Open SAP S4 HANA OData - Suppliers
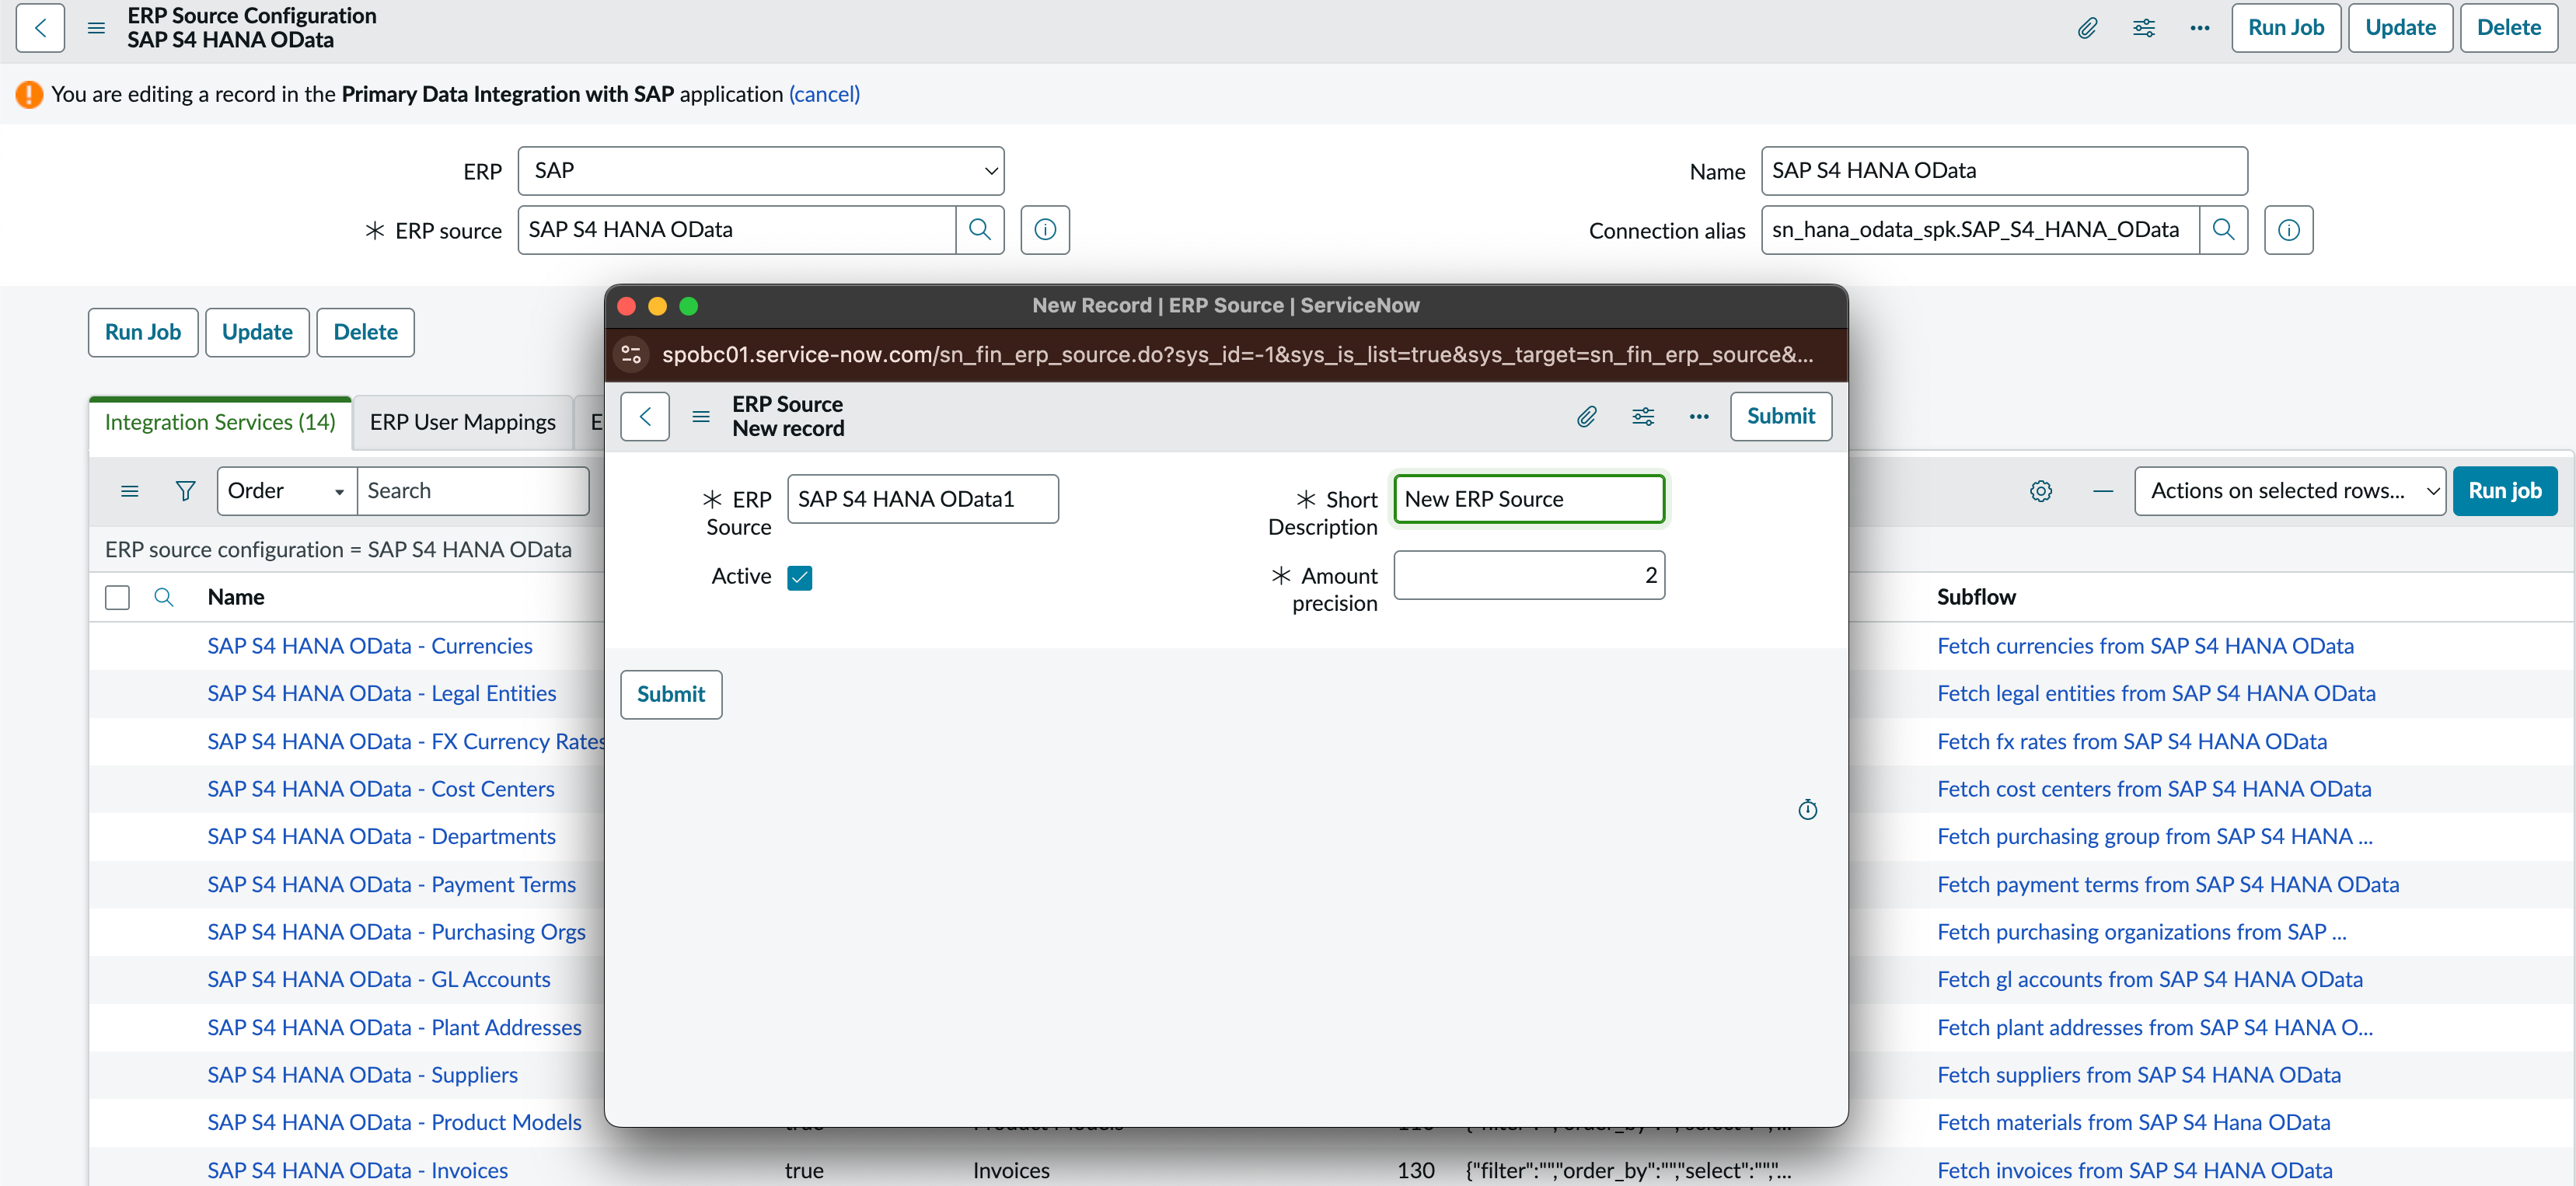Image resolution: width=2576 pixels, height=1186 pixels. [x=362, y=1075]
